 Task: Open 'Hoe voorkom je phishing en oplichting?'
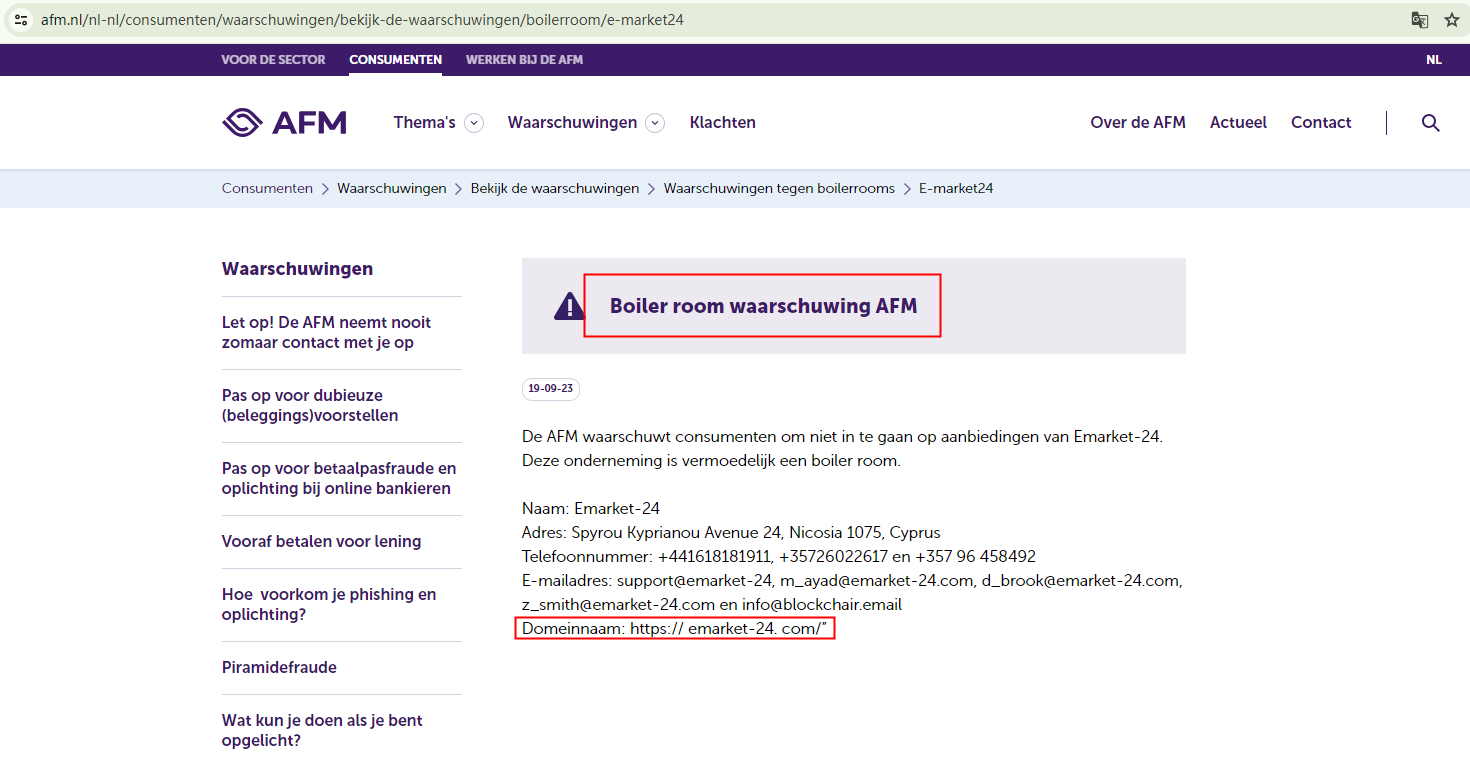pos(329,604)
